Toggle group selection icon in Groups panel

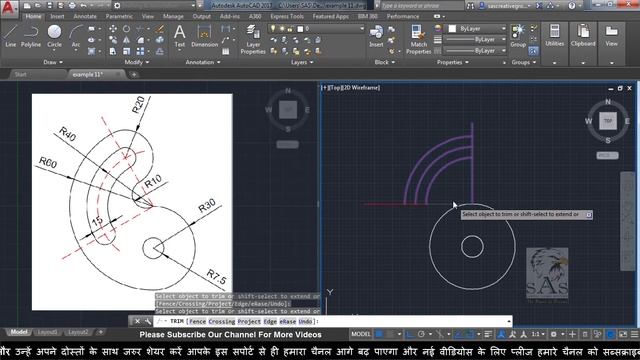pos(533,51)
